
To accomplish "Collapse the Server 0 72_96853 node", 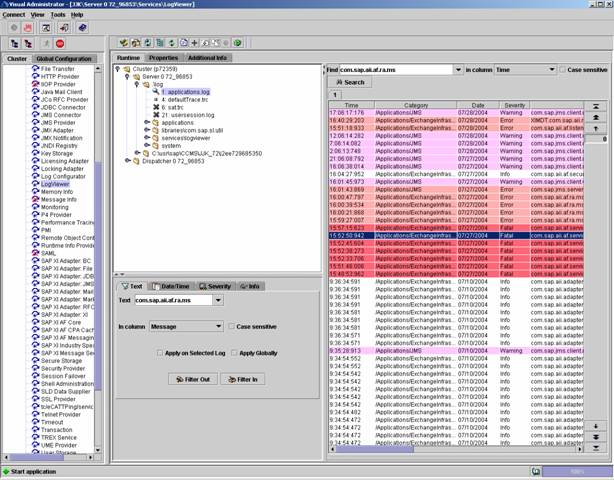I will click(127, 77).
